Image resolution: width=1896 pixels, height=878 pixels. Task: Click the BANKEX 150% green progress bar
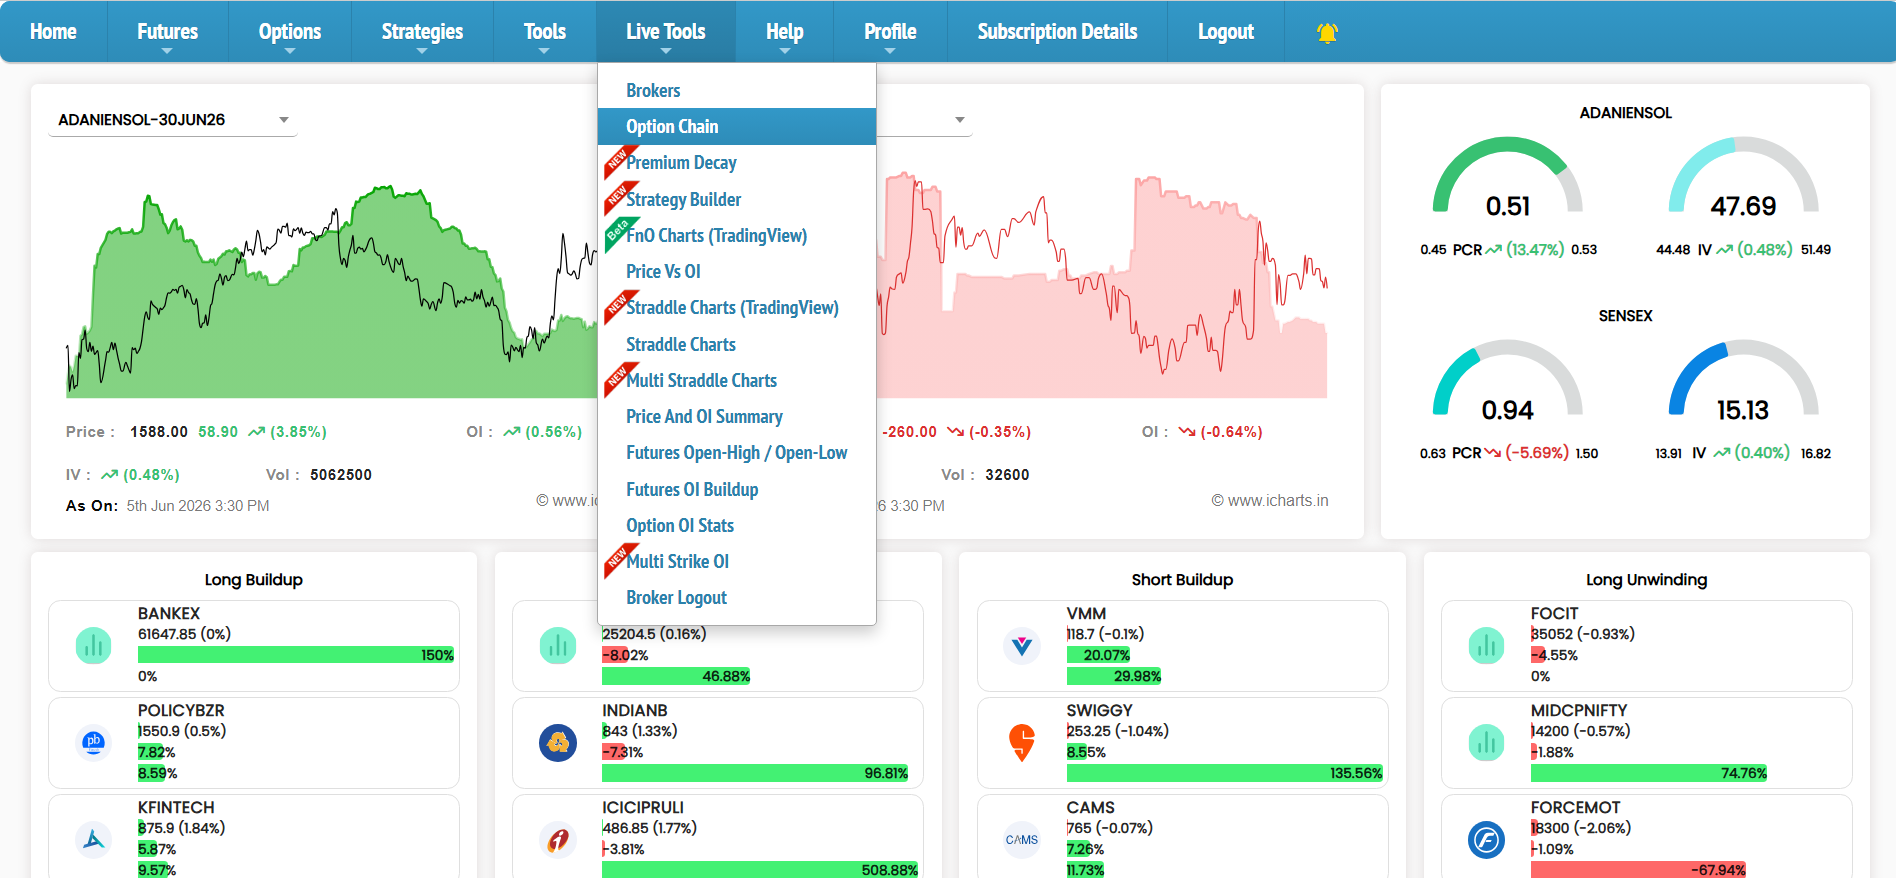[296, 655]
